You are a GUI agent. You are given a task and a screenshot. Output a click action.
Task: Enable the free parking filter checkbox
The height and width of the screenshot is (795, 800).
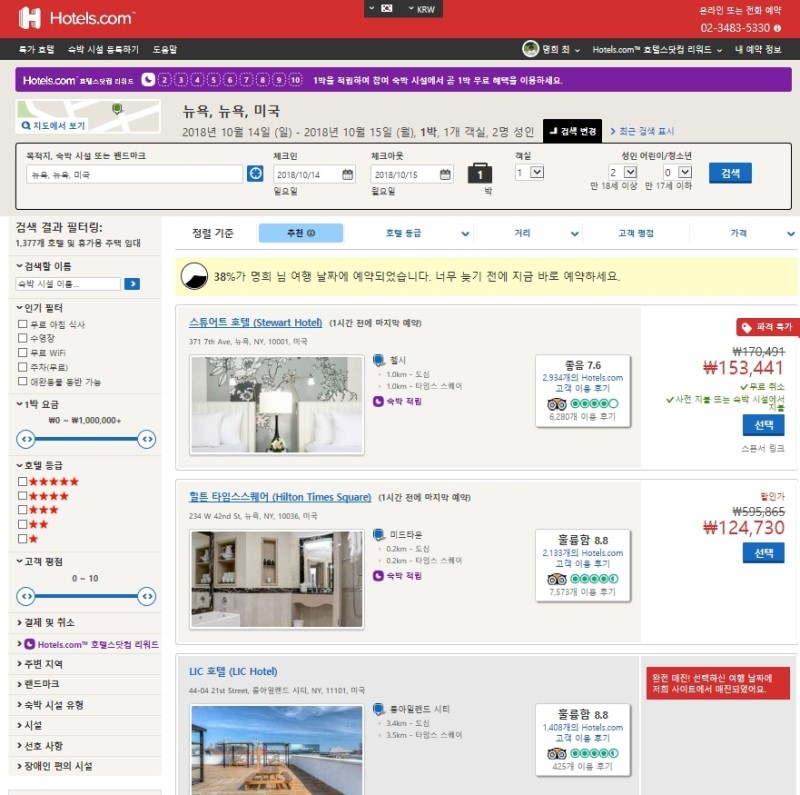pos(22,367)
